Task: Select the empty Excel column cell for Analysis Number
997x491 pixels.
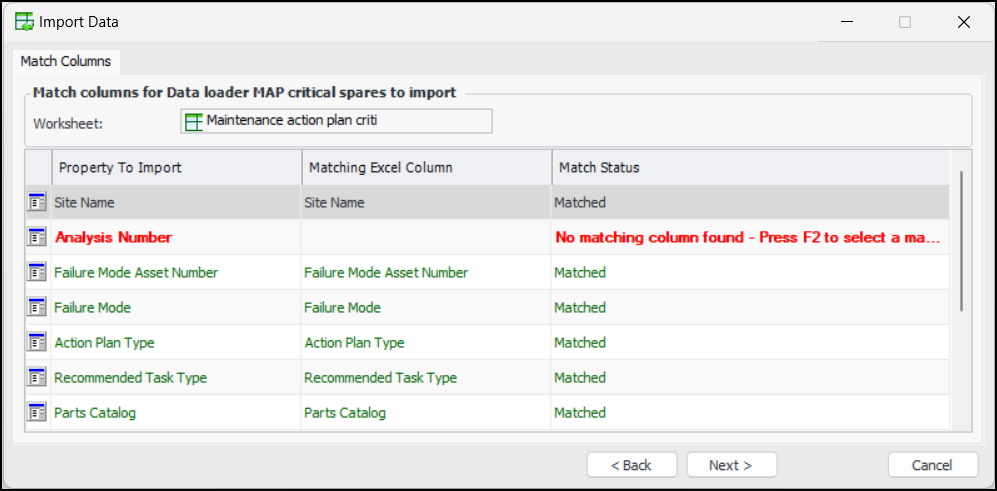Action: 426,237
